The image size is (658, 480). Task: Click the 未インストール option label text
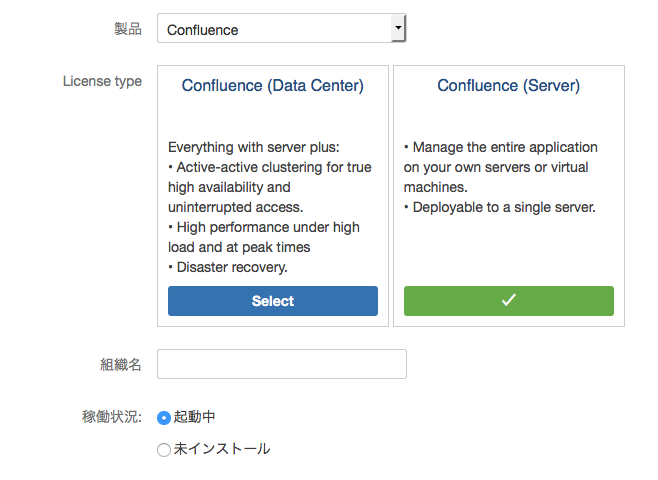coord(221,449)
